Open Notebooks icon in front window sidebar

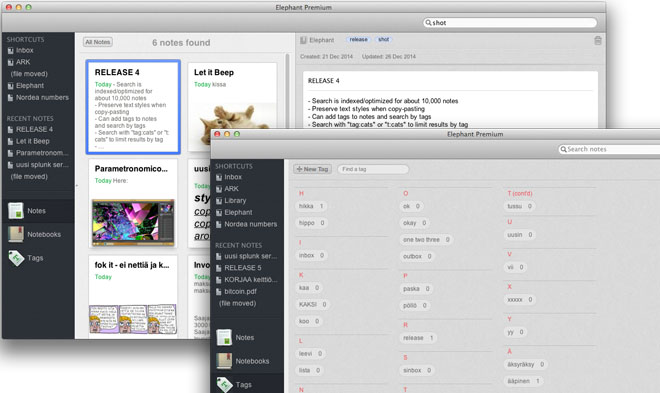(224, 361)
